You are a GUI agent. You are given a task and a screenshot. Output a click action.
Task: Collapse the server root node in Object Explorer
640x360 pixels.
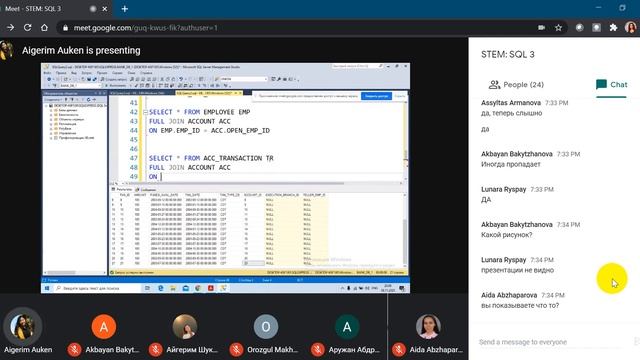46,105
